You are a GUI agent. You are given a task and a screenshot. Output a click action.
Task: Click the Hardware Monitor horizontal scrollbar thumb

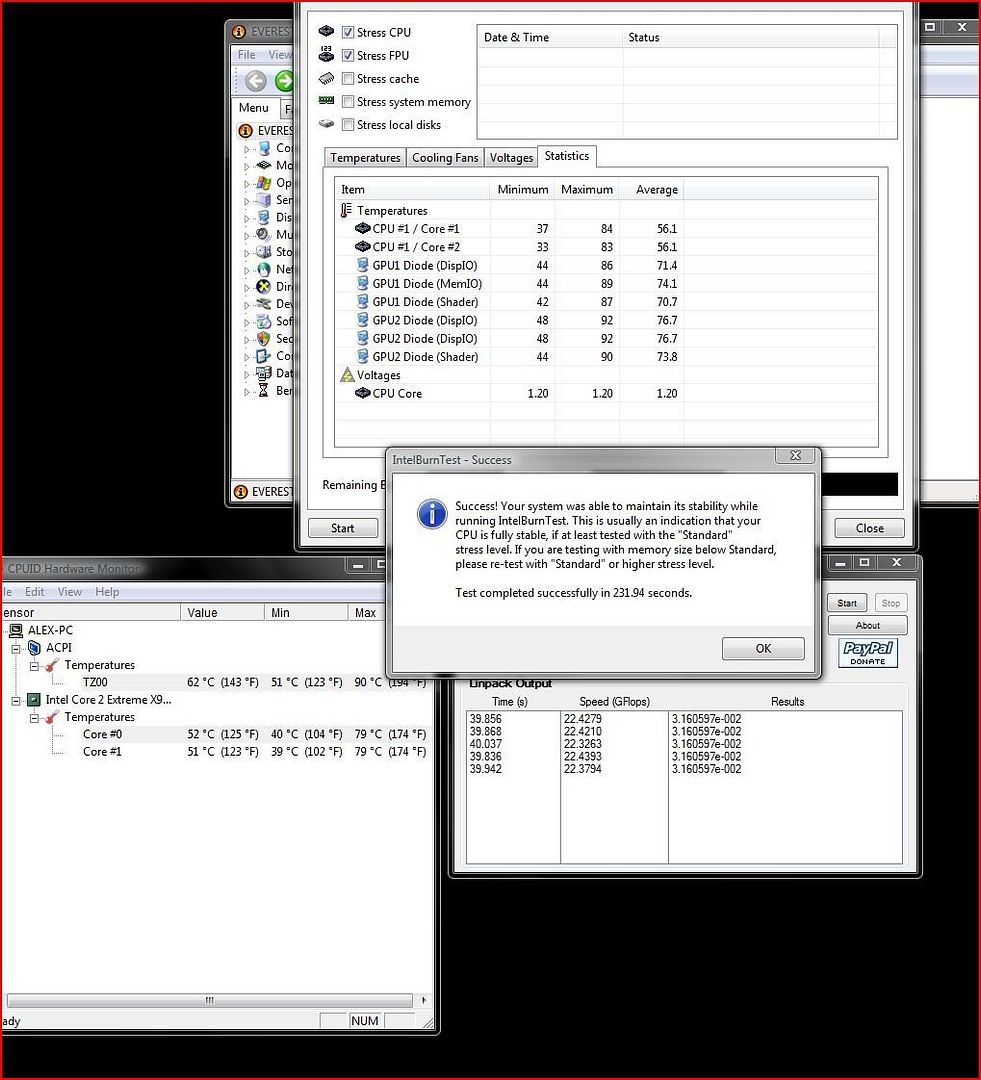tap(209, 1000)
